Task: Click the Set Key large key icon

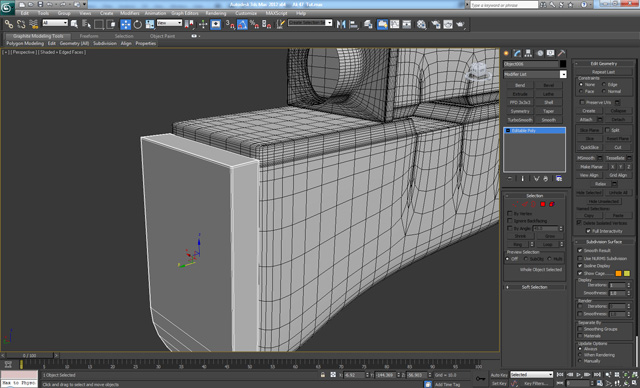Action: 481,379
